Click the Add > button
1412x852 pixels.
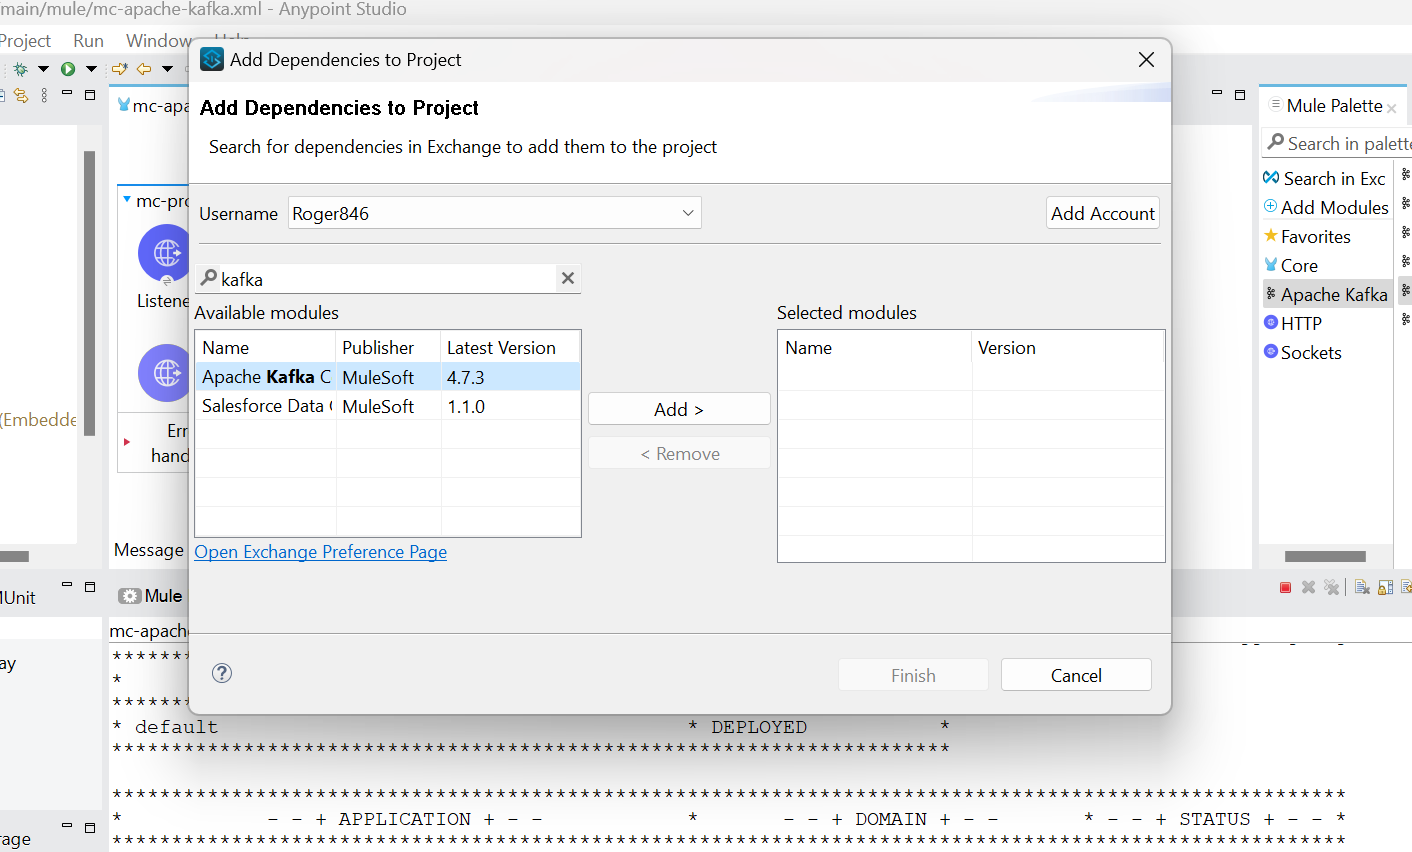click(x=679, y=409)
